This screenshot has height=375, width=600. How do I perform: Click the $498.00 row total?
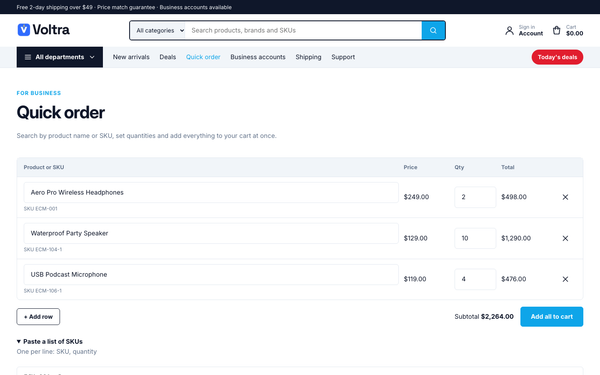tap(514, 197)
